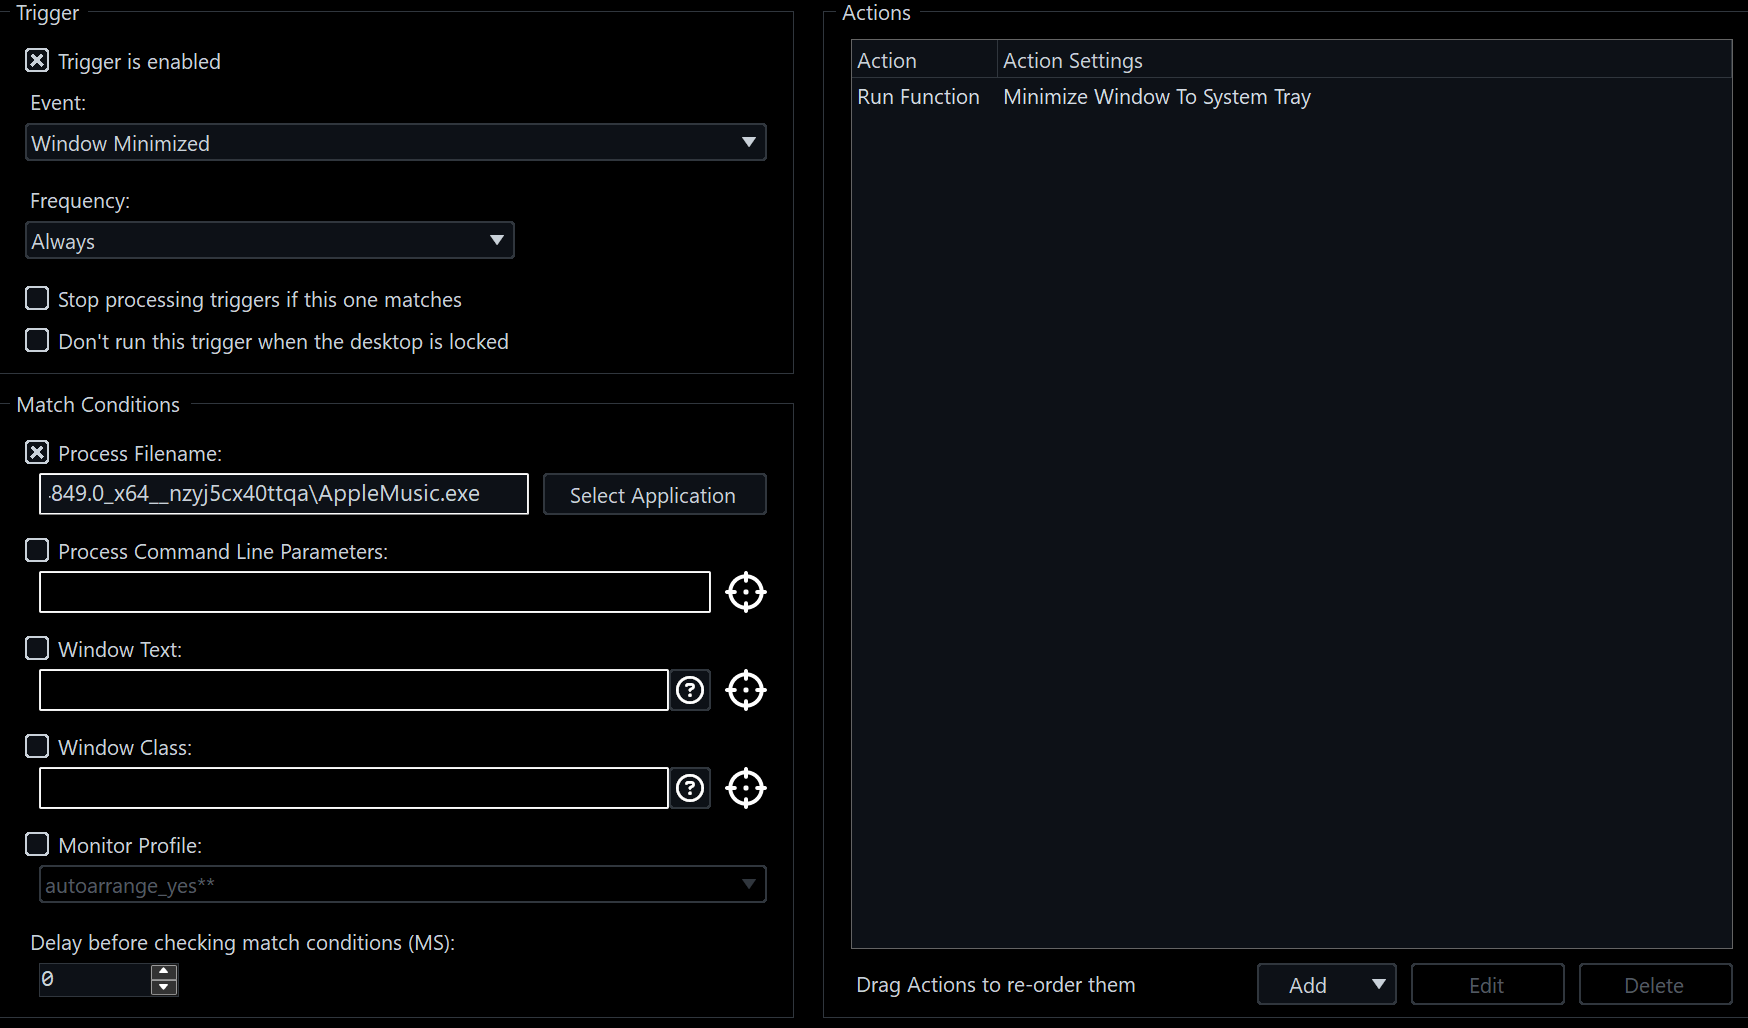1748x1028 pixels.
Task: Open help icon beside Window Class field
Action: pyautogui.click(x=690, y=788)
